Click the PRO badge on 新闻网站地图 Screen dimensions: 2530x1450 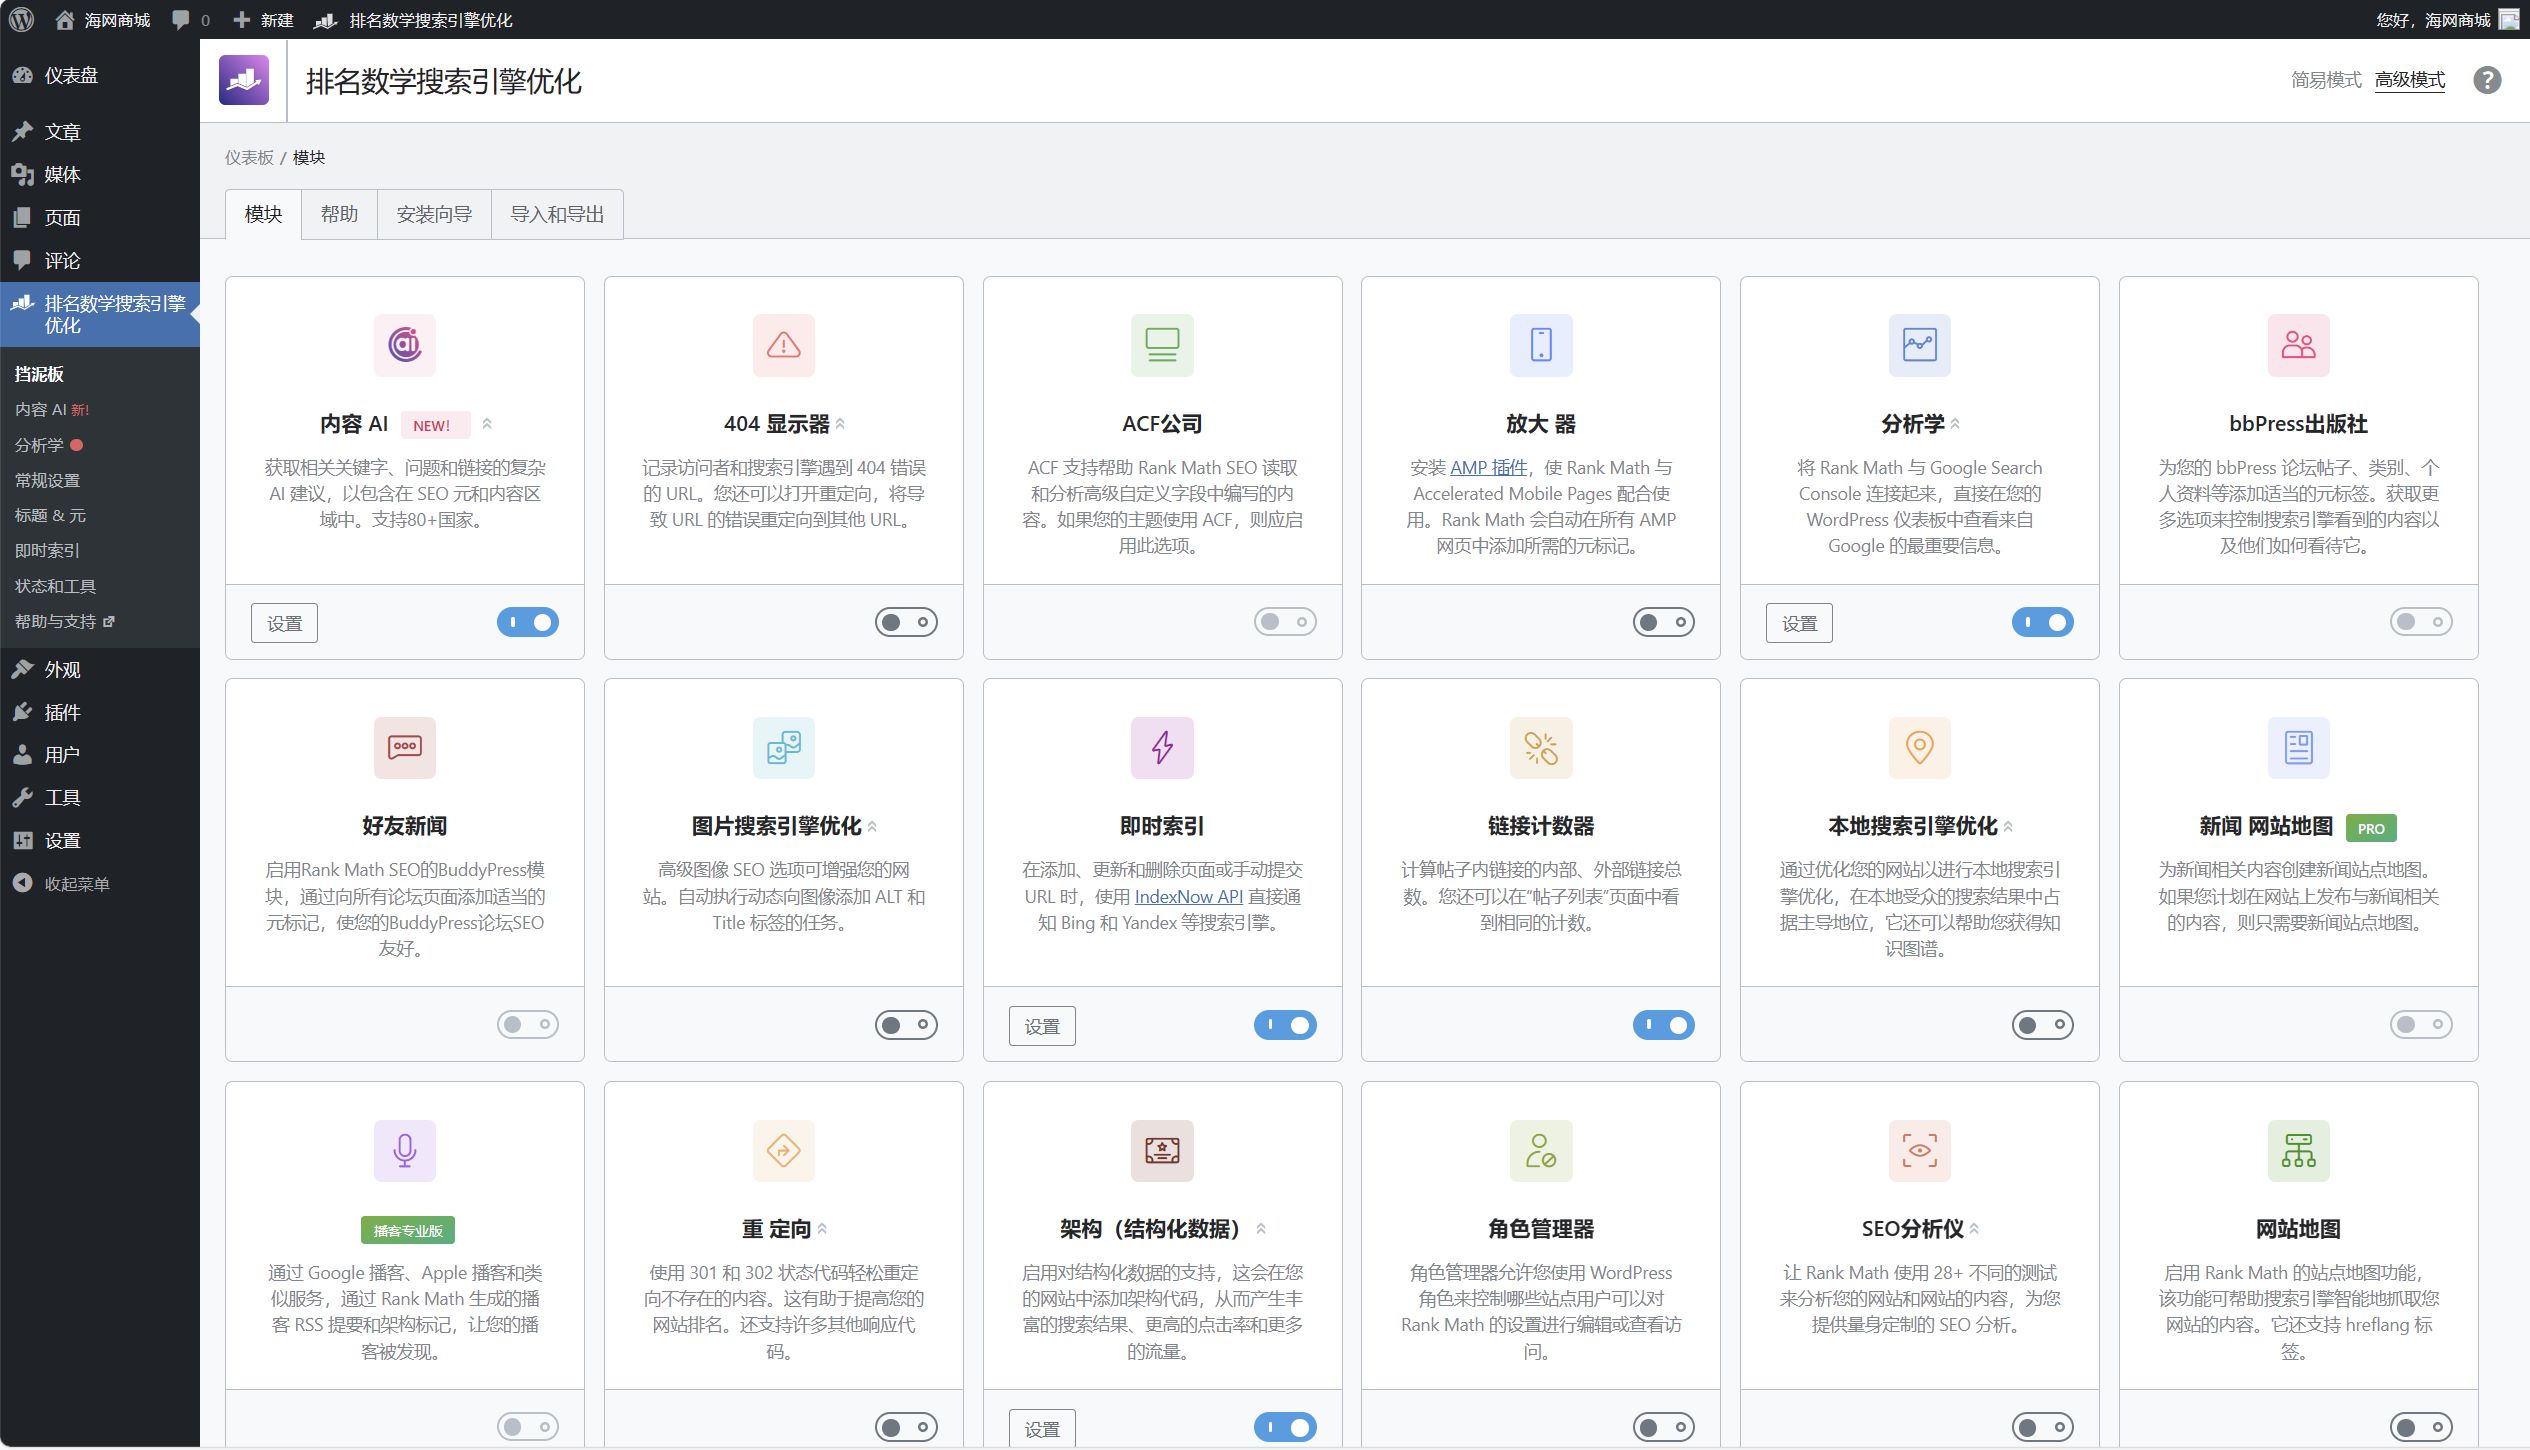pos(2371,828)
